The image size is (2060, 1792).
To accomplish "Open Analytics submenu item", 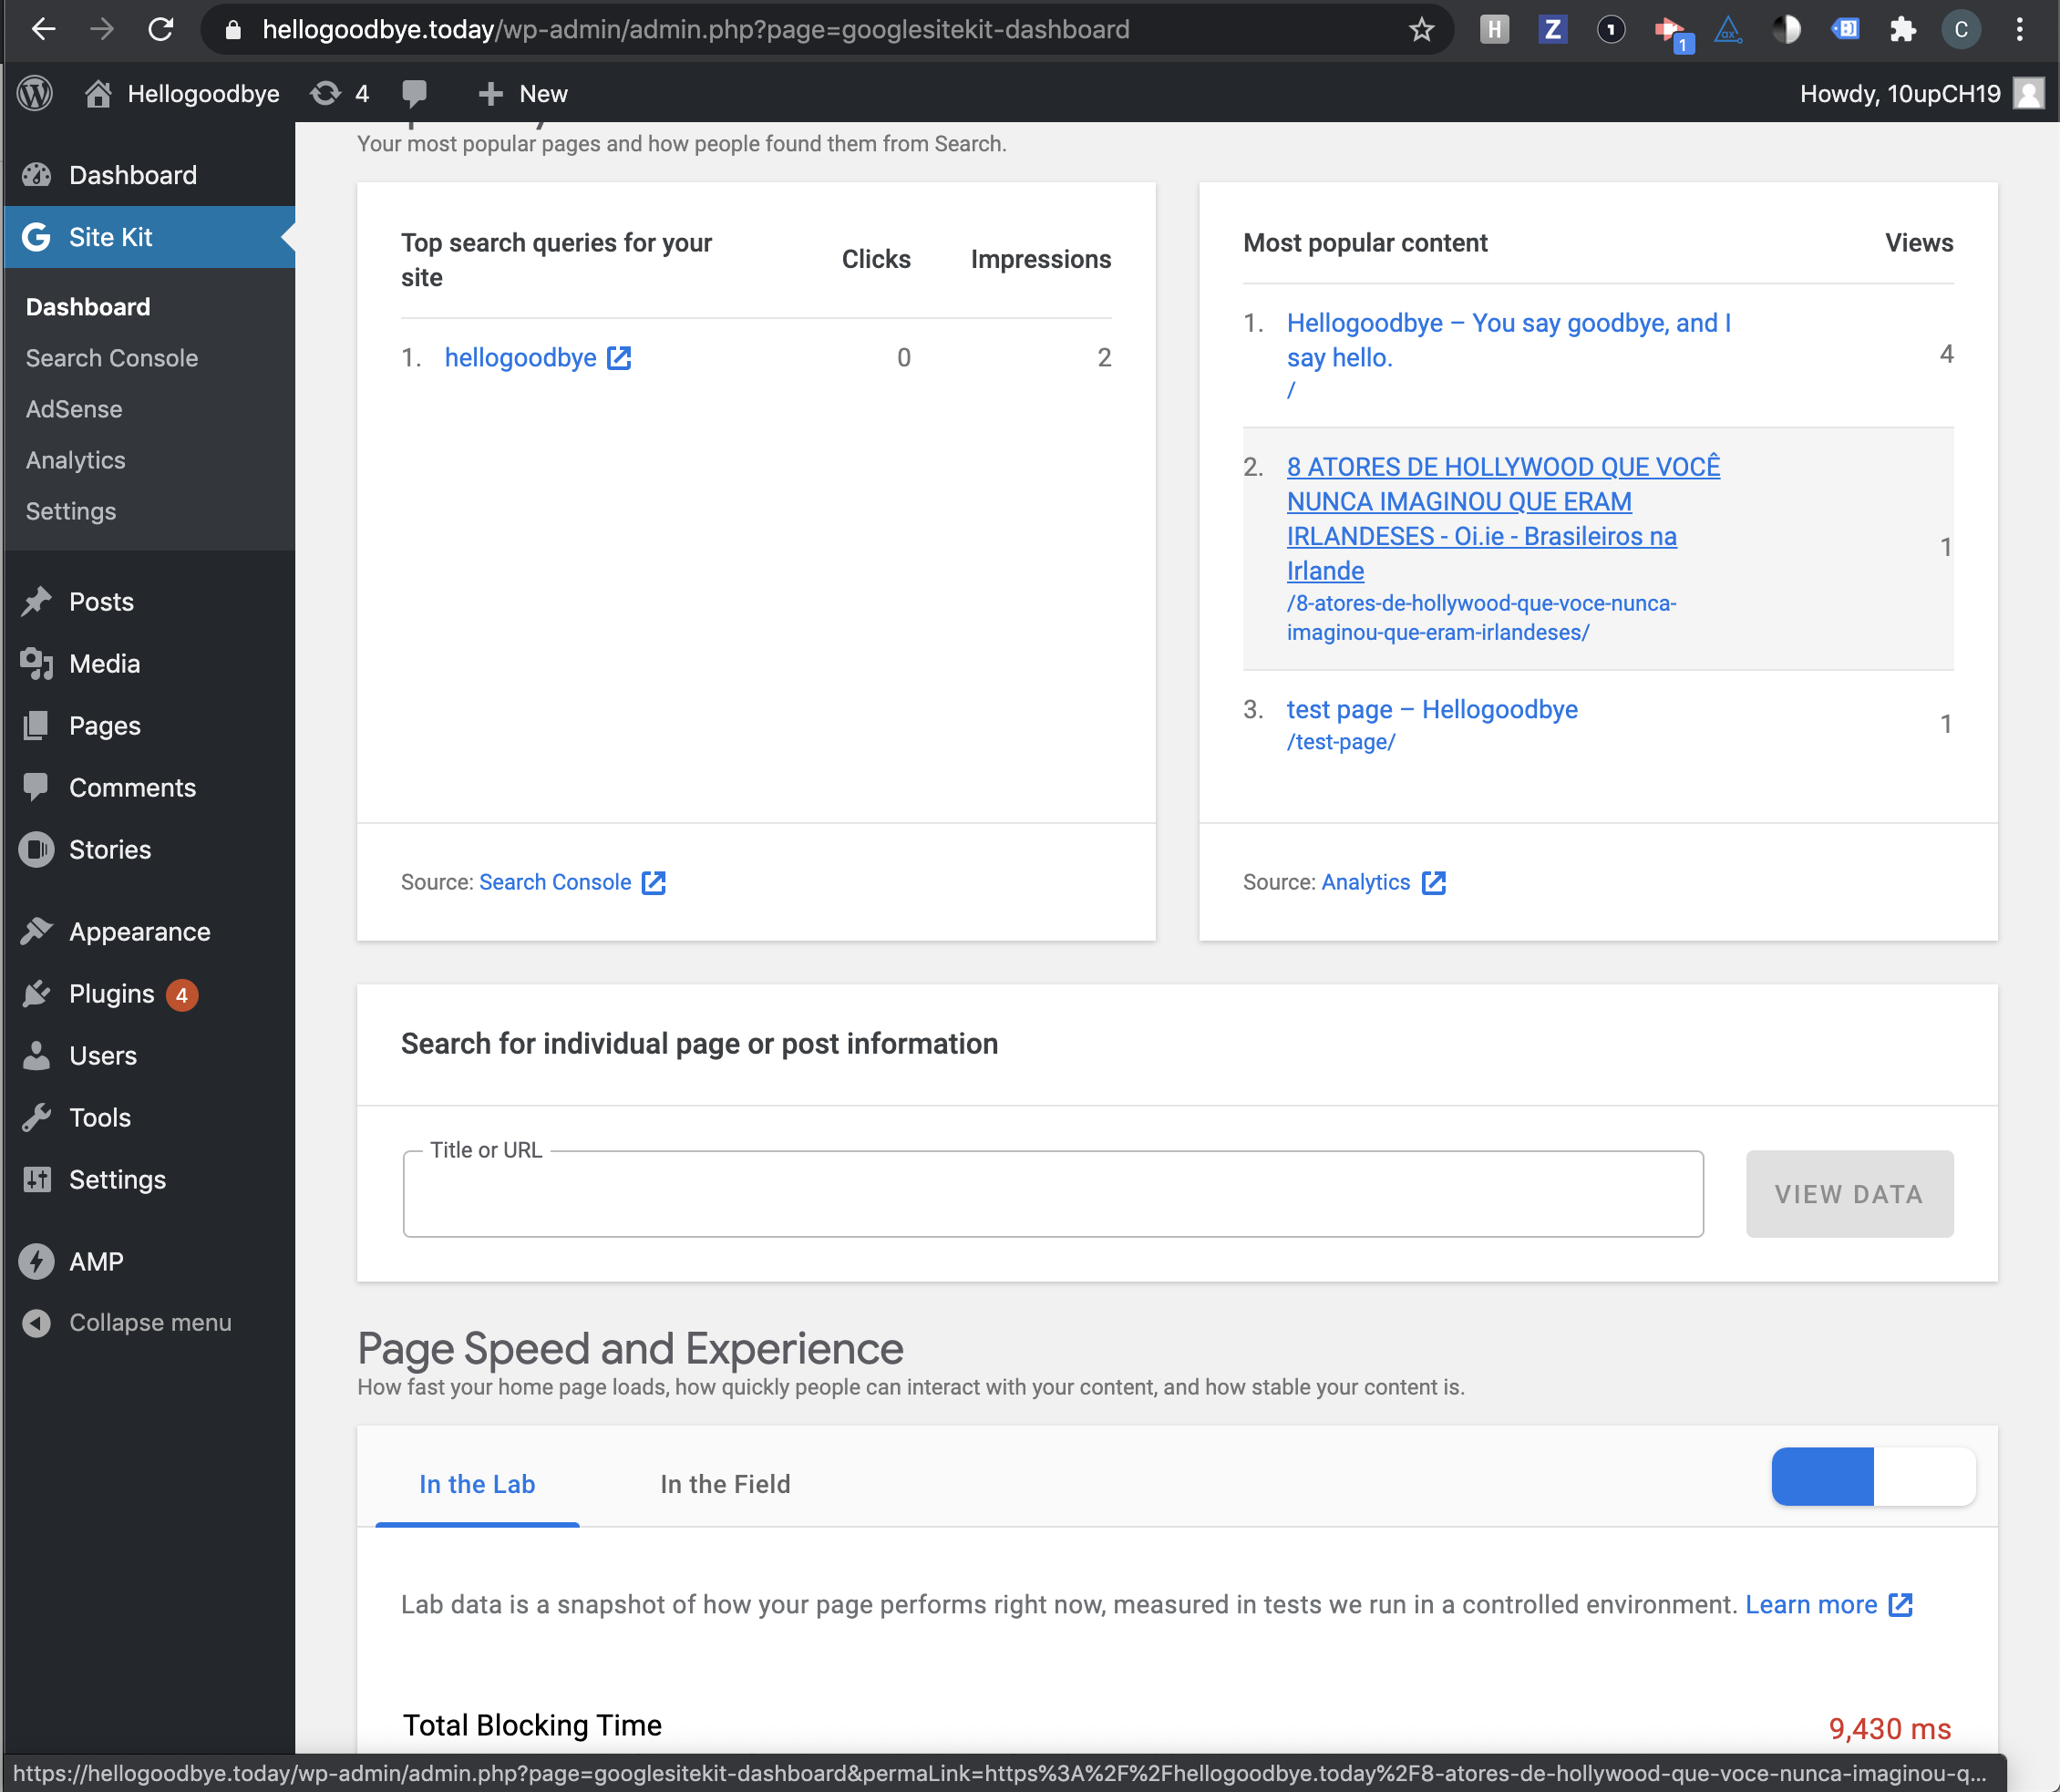I will point(76,460).
